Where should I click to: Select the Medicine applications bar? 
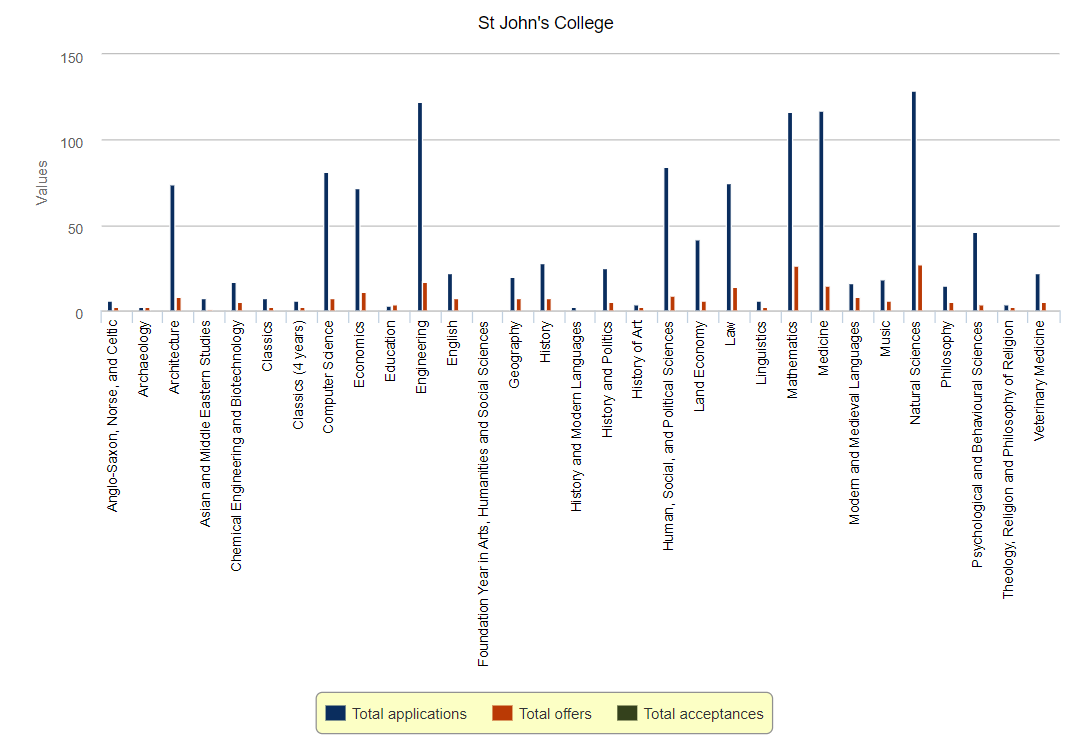(x=821, y=212)
